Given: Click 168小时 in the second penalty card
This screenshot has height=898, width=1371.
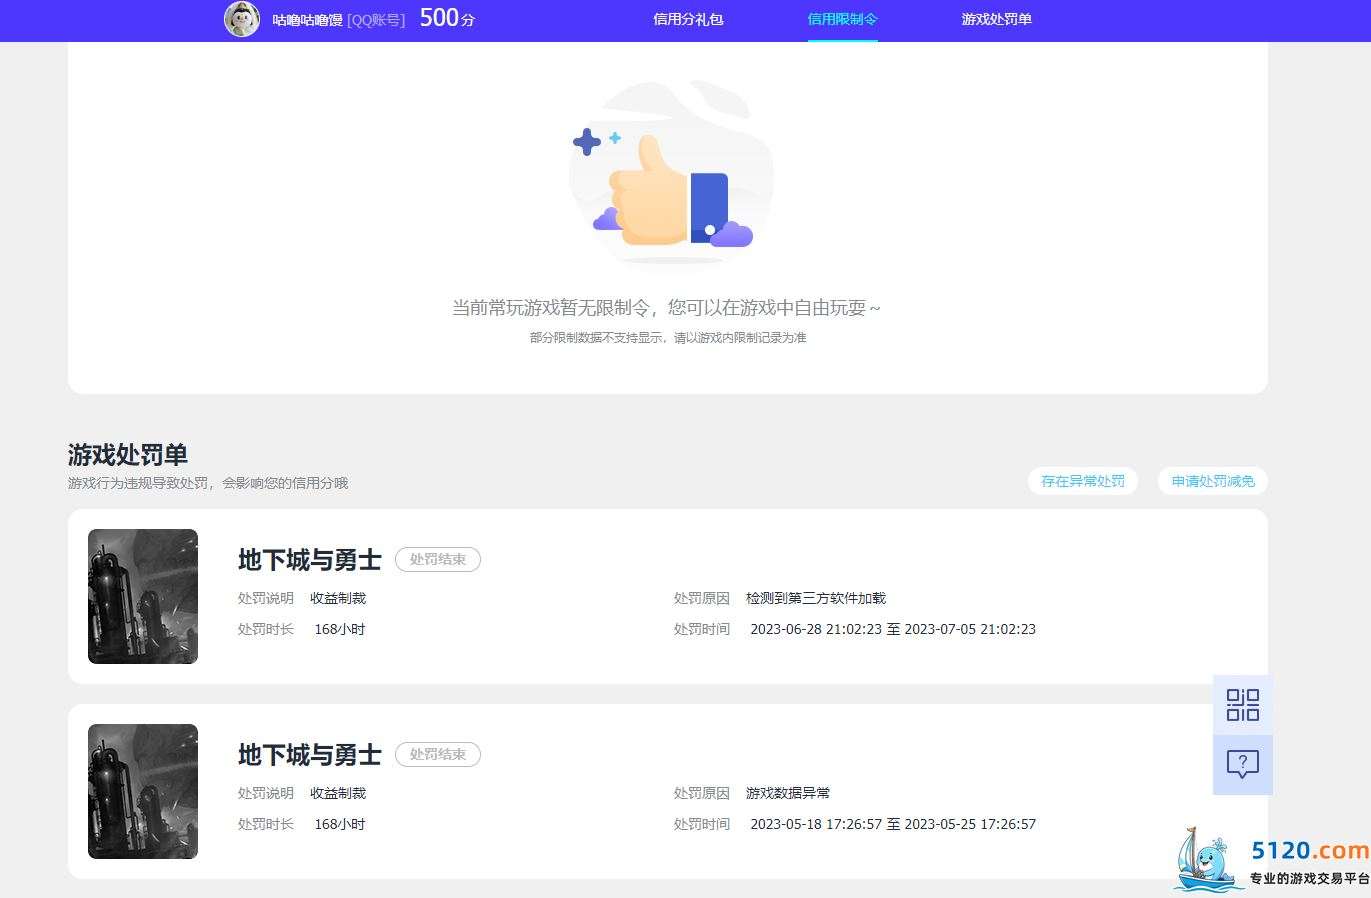Looking at the screenshot, I should click(340, 824).
